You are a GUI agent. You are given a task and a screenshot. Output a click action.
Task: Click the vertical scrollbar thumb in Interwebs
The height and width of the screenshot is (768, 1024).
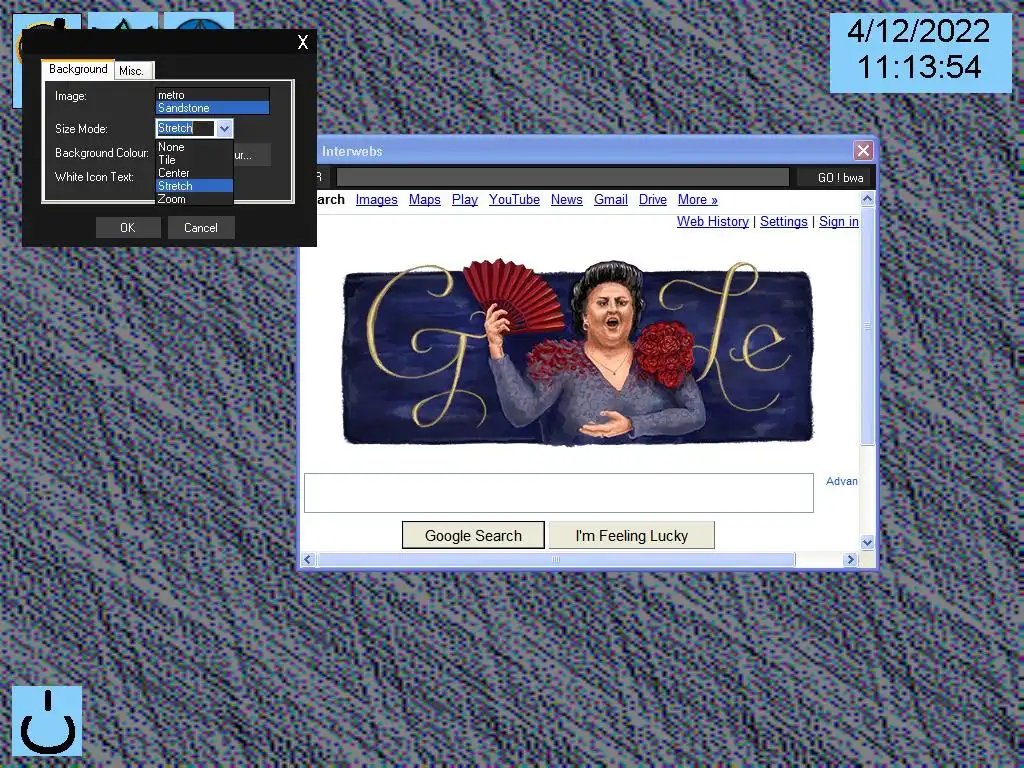867,327
